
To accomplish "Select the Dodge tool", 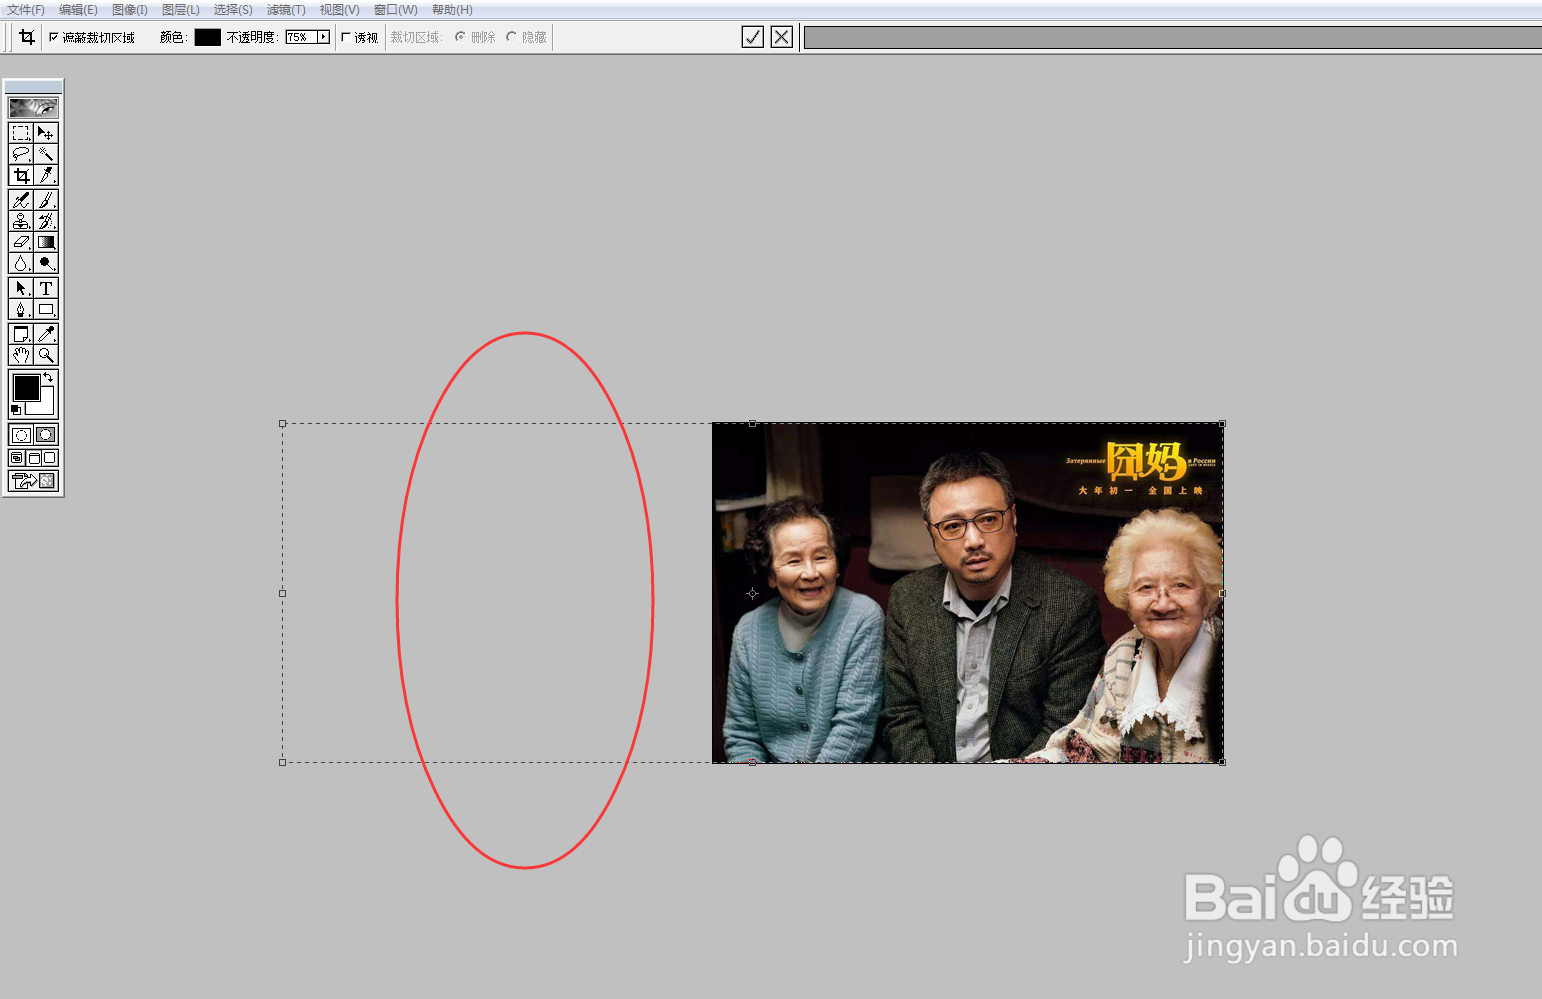I will [x=46, y=263].
